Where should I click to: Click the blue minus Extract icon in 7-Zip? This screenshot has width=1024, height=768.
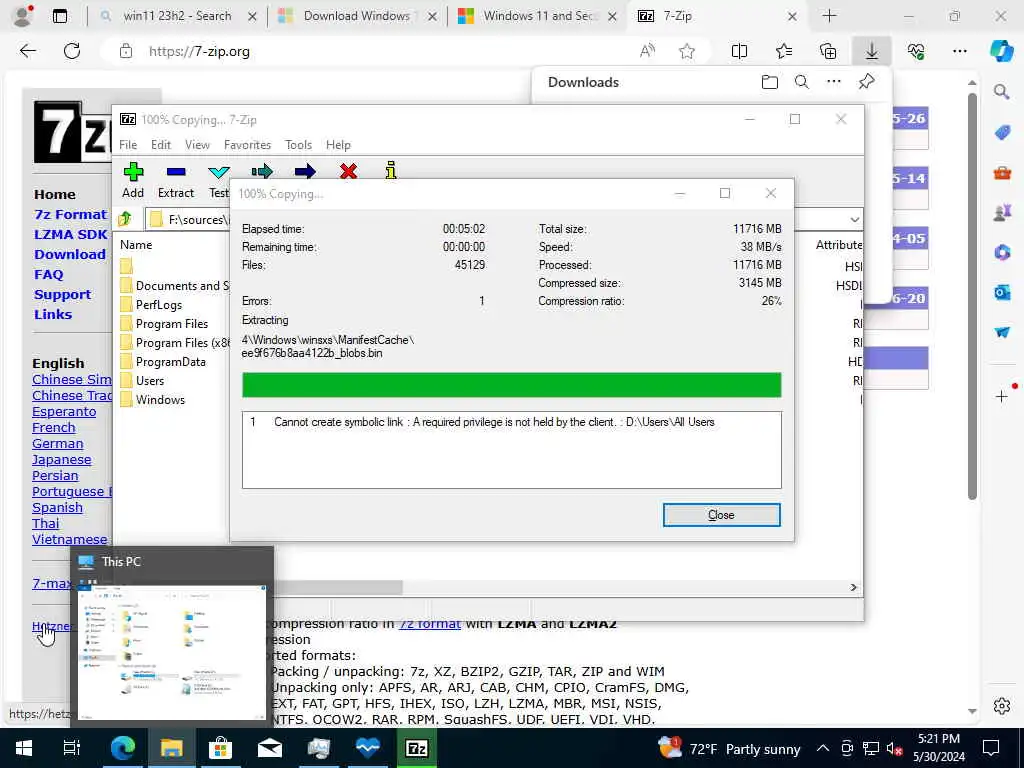click(x=176, y=172)
